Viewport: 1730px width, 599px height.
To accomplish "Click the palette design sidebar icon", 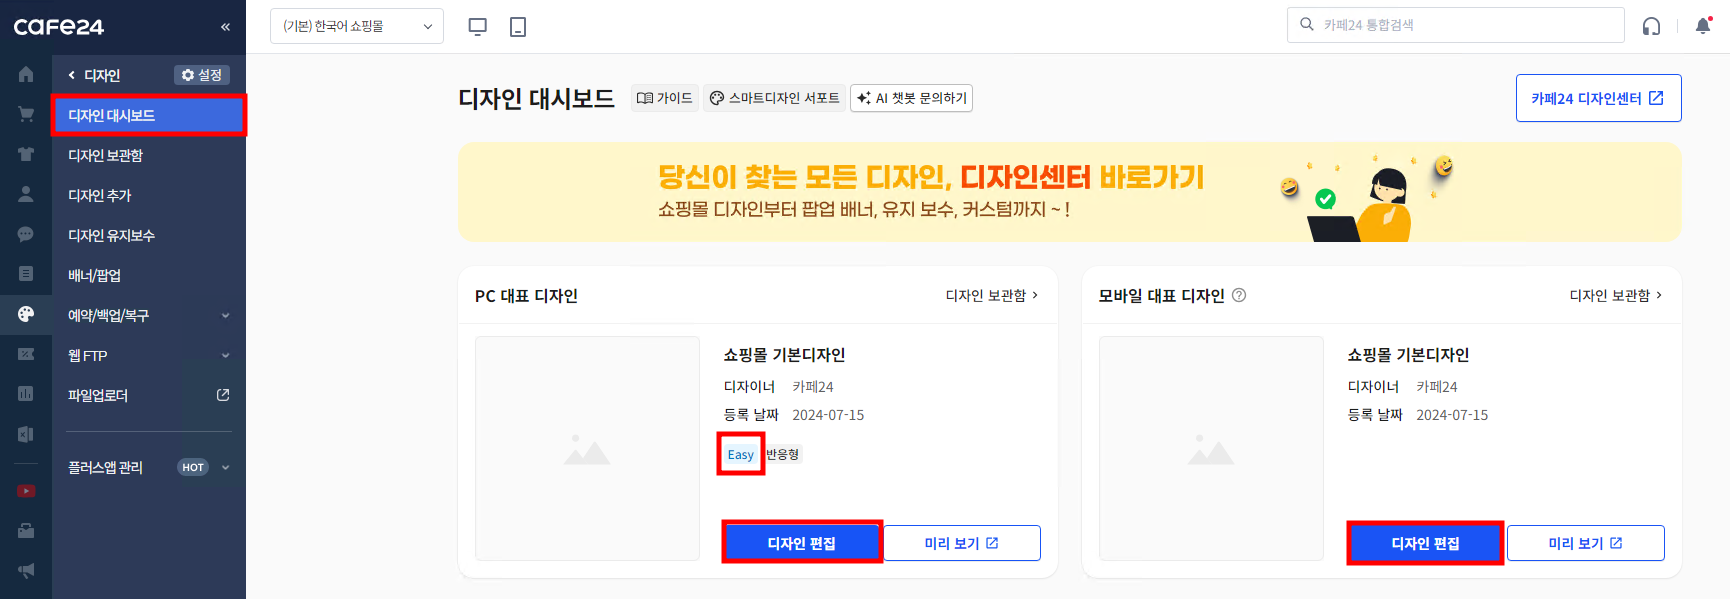I will pos(26,314).
